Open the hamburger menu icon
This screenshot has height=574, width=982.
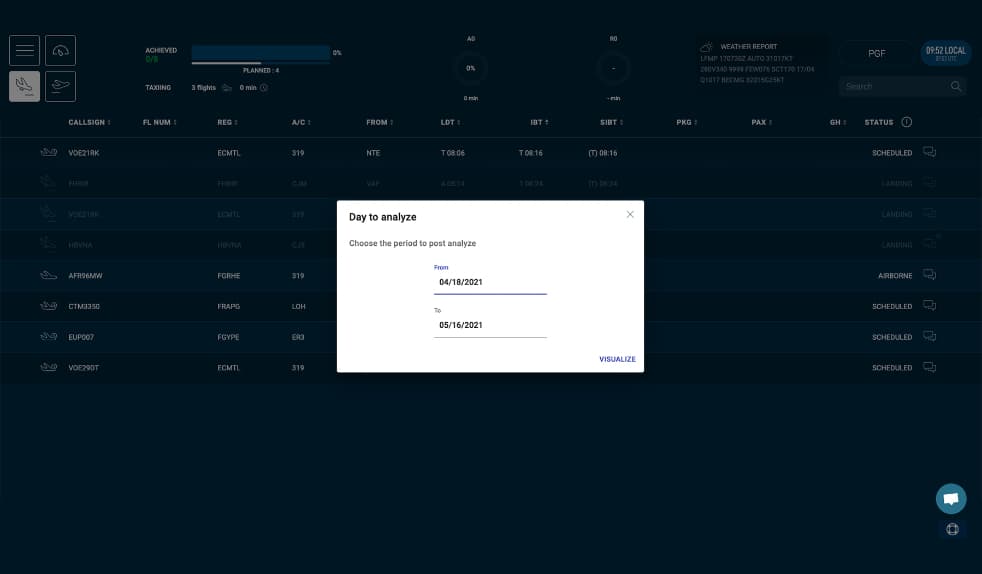[24, 51]
